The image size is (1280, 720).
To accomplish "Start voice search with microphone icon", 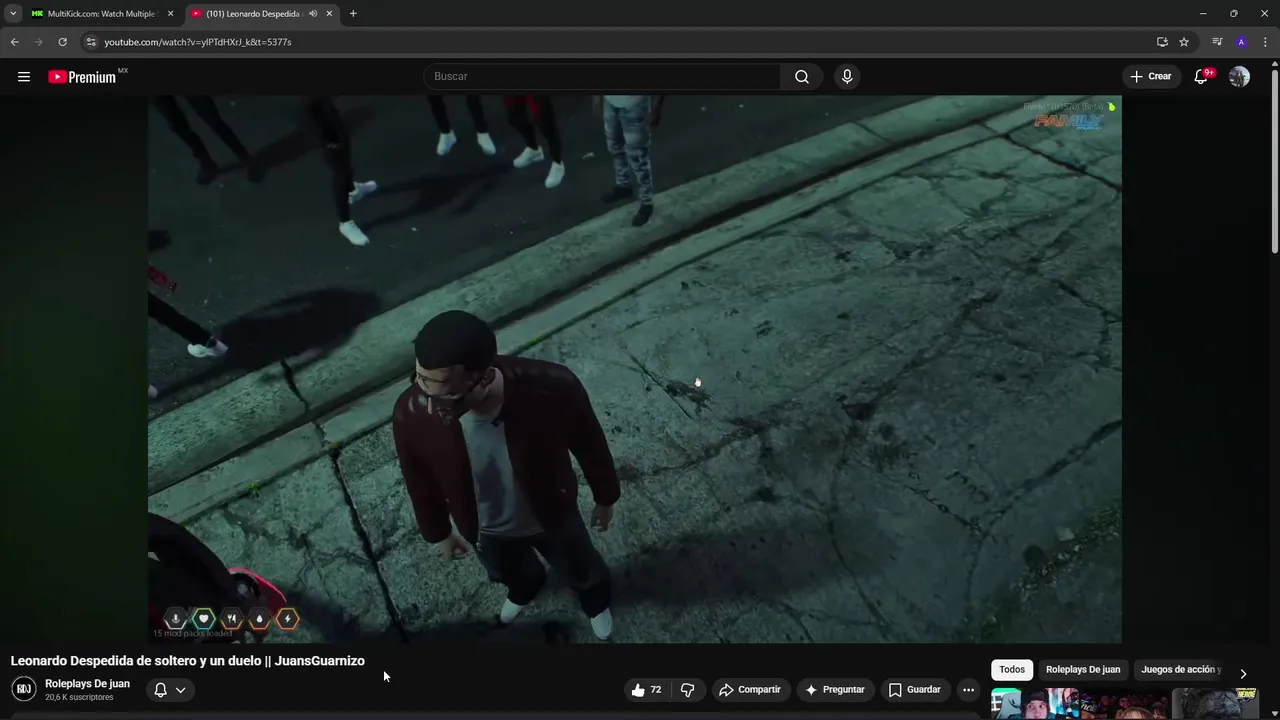I will (x=847, y=77).
